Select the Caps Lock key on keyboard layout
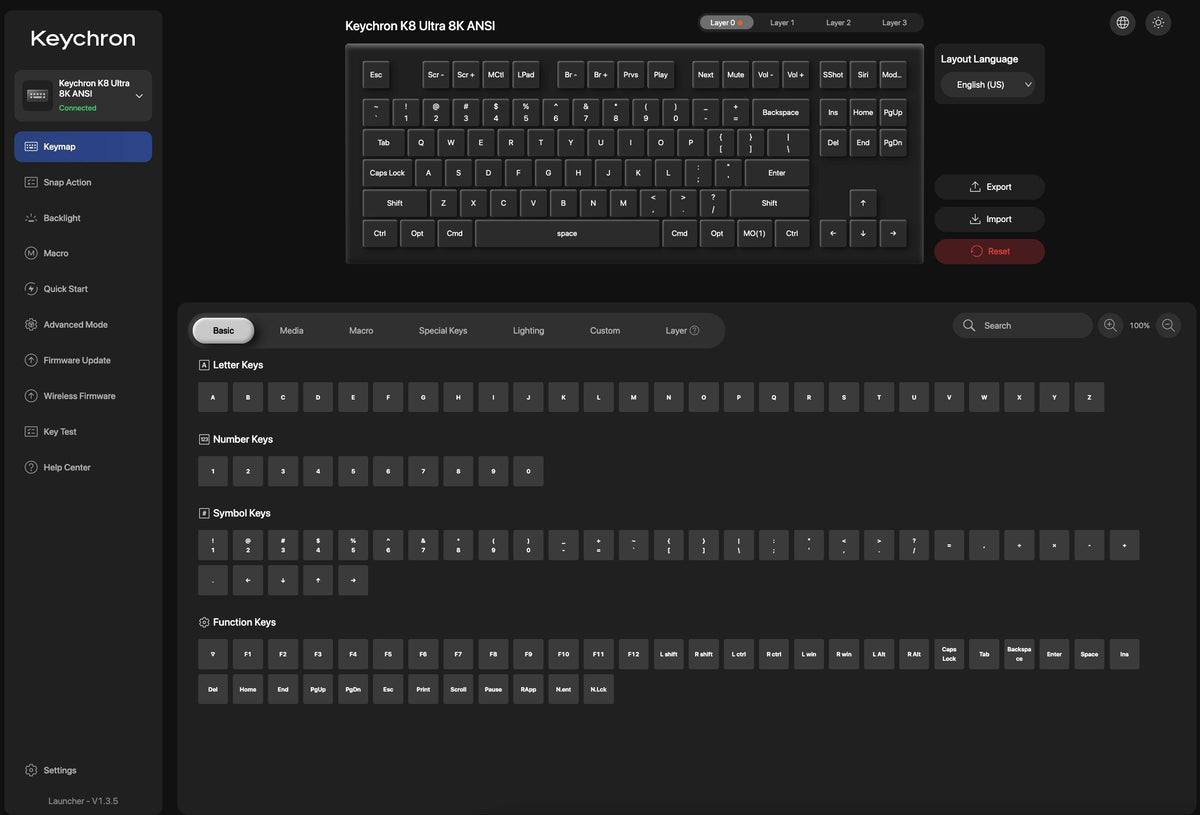This screenshot has width=1200, height=815. pyautogui.click(x=388, y=173)
